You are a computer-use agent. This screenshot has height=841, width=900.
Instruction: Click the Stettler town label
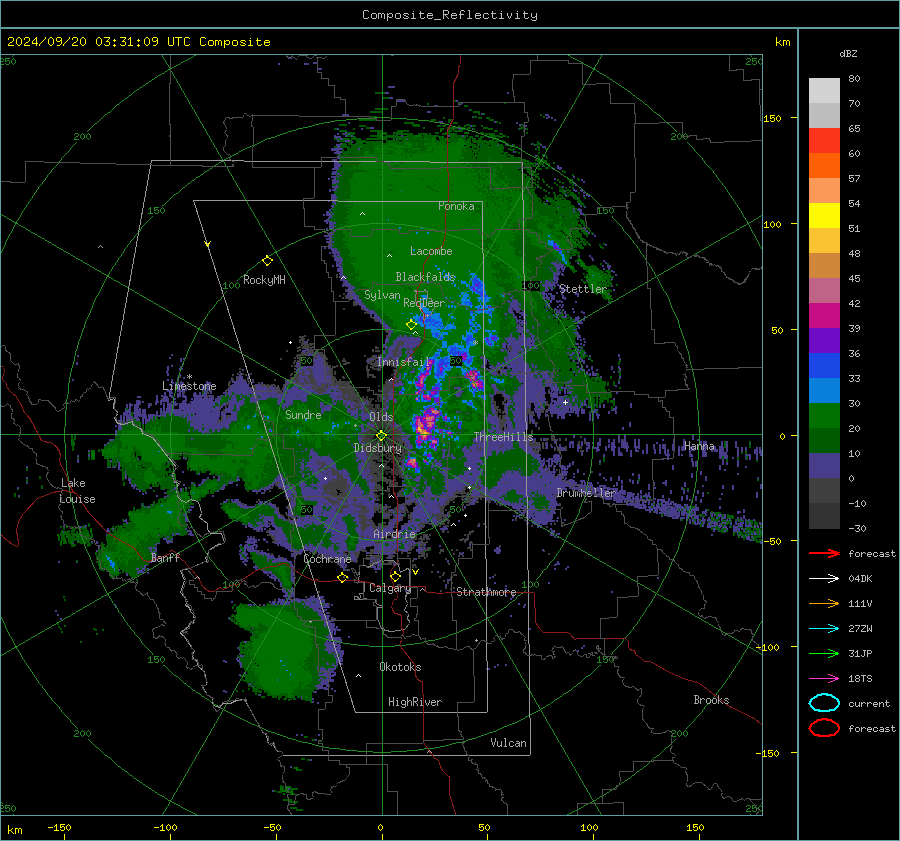tap(583, 289)
